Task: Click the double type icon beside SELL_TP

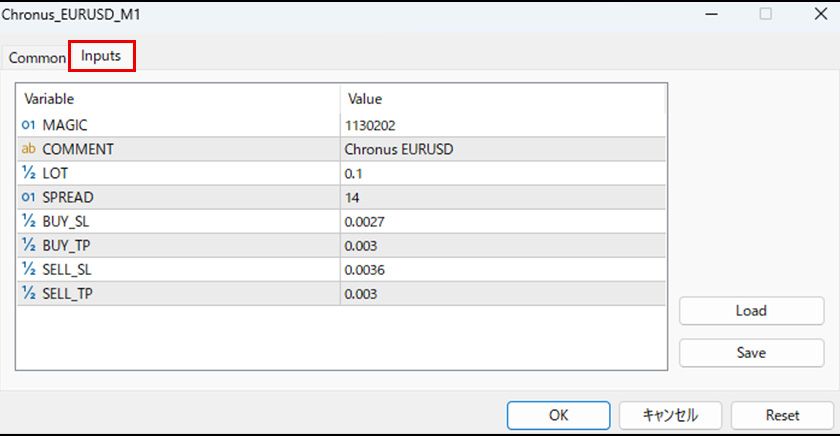Action: [28, 294]
